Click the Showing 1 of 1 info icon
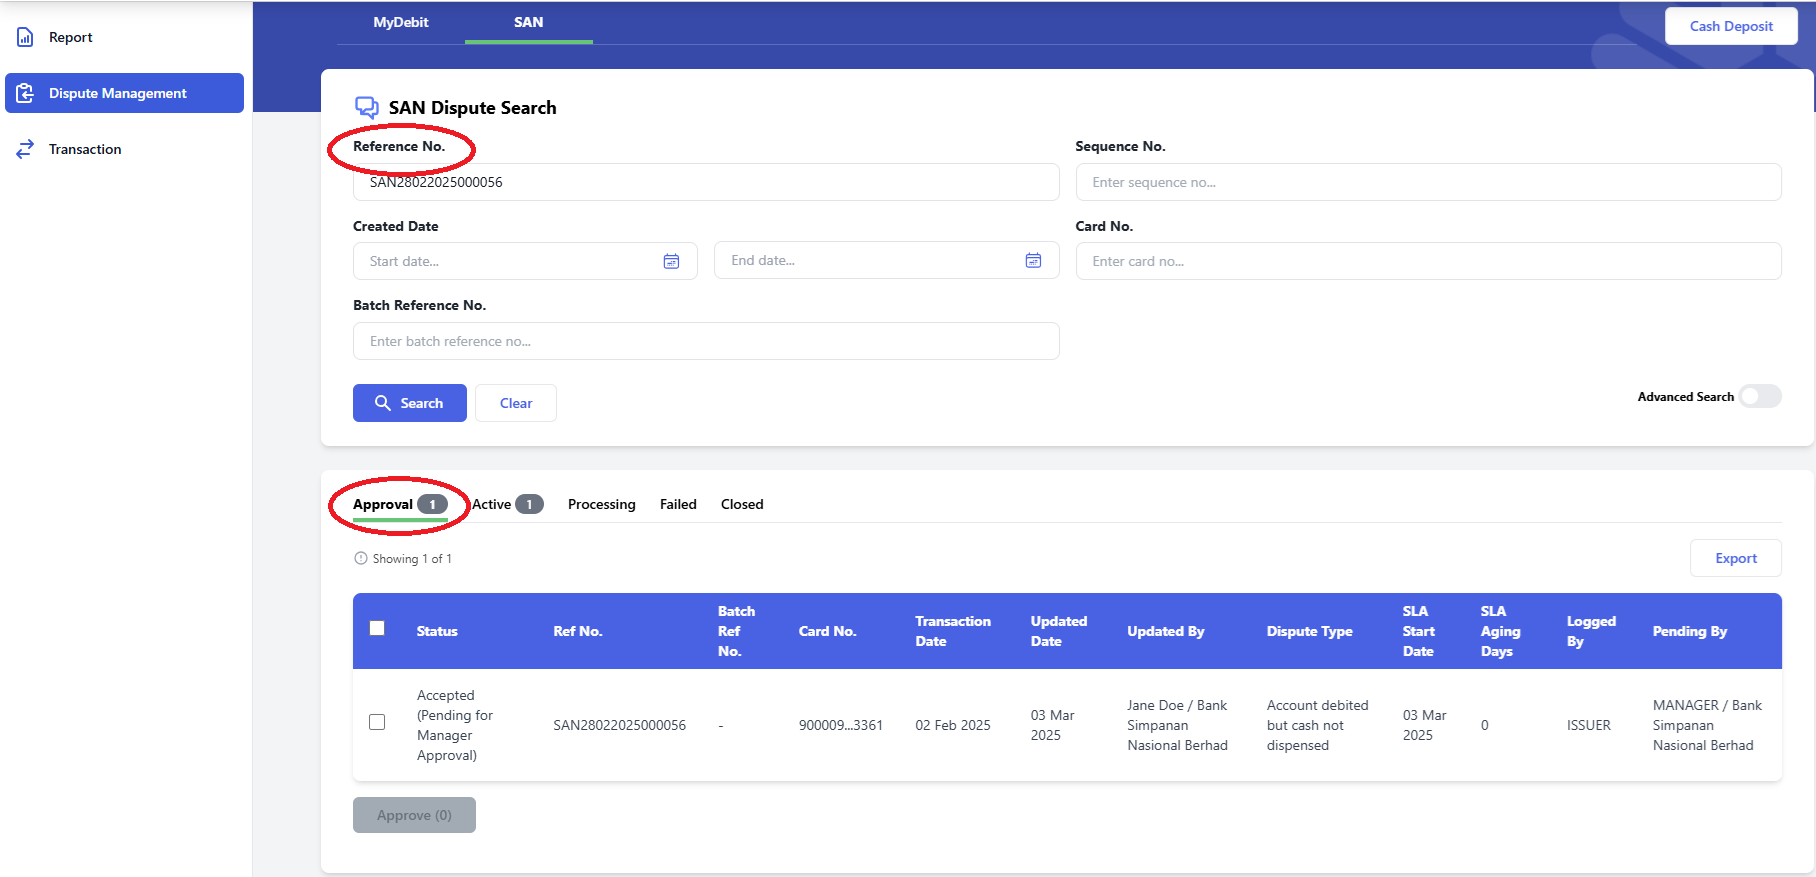Image resolution: width=1816 pixels, height=877 pixels. click(361, 558)
